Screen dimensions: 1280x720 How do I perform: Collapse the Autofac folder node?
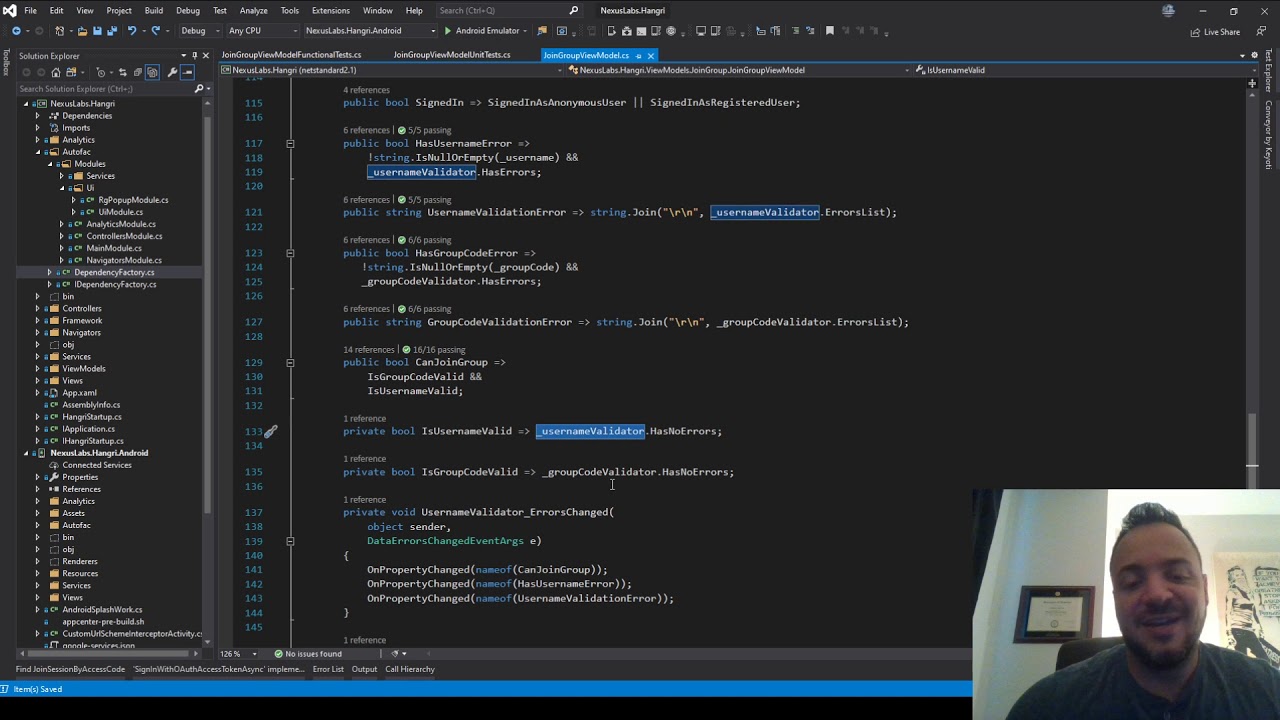[x=38, y=152]
